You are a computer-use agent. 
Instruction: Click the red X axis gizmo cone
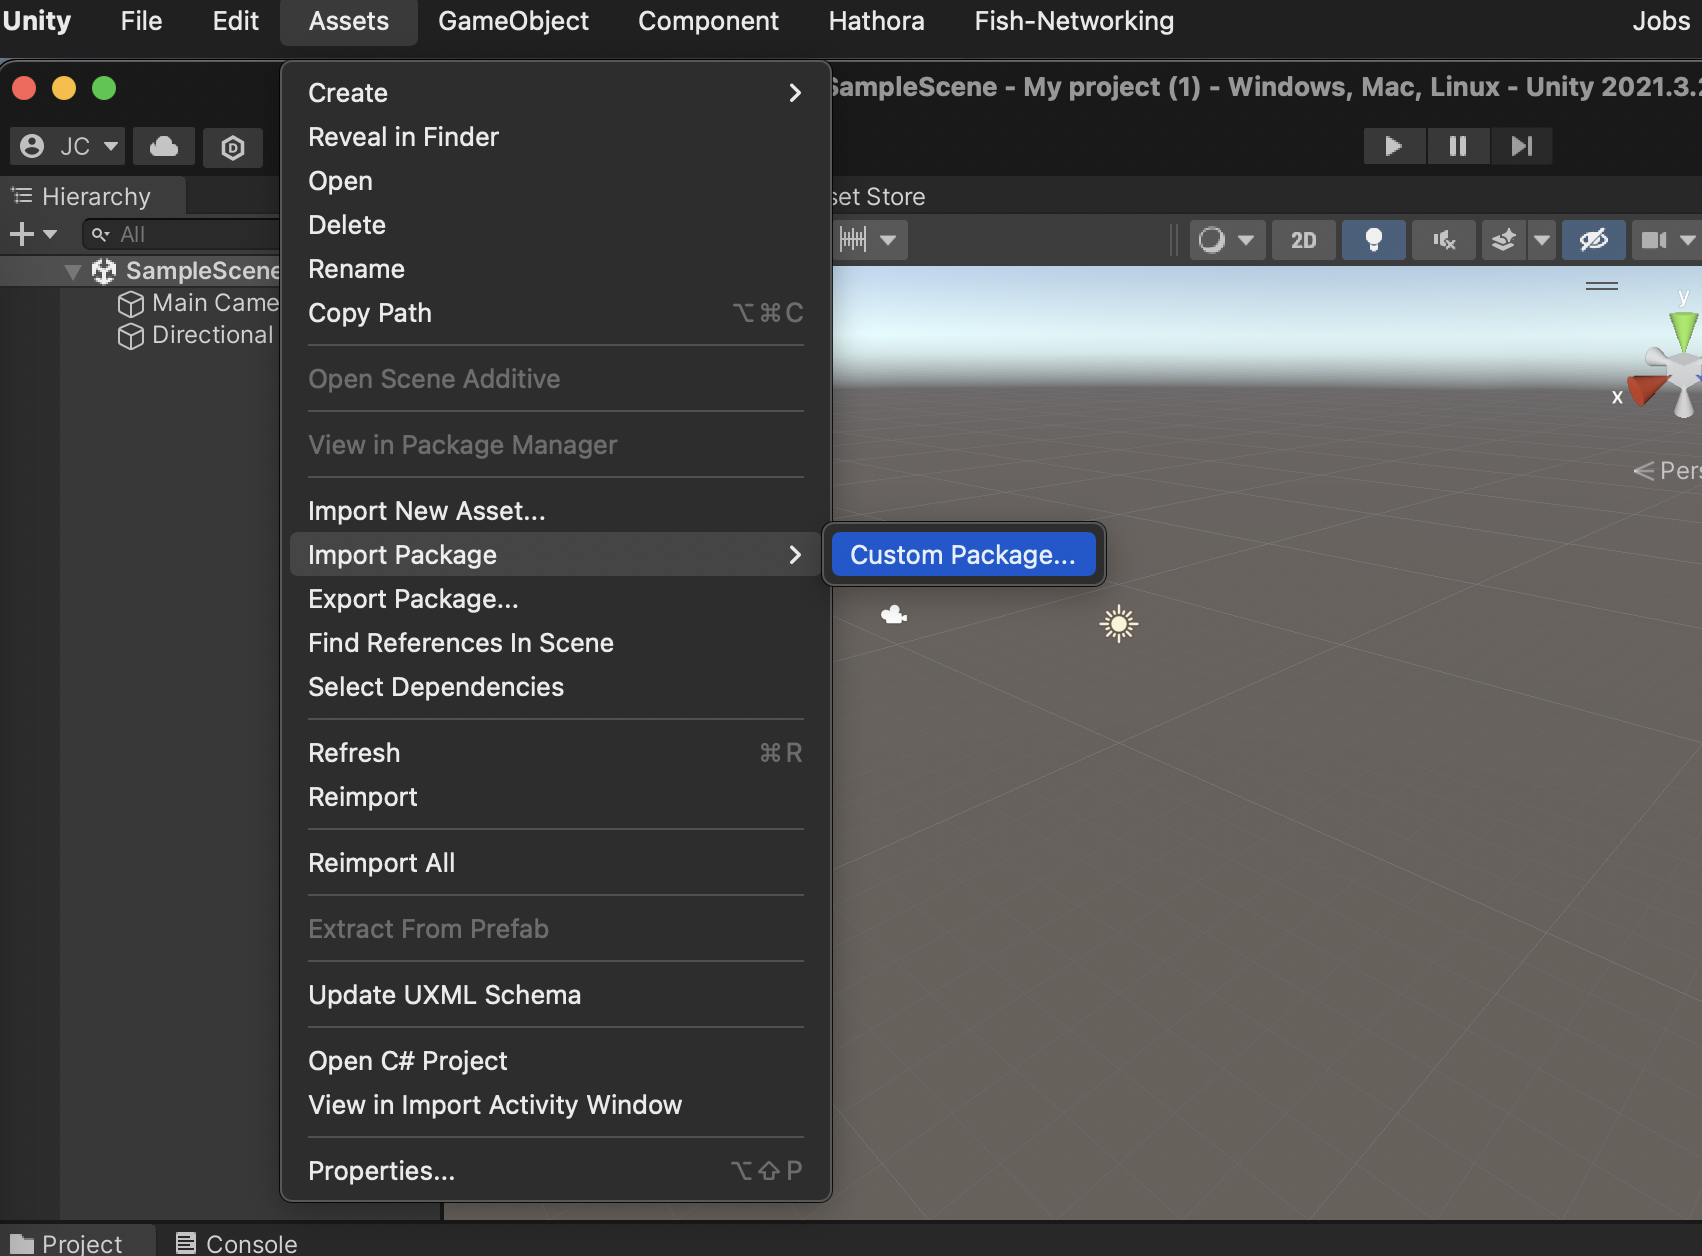pyautogui.click(x=1645, y=389)
